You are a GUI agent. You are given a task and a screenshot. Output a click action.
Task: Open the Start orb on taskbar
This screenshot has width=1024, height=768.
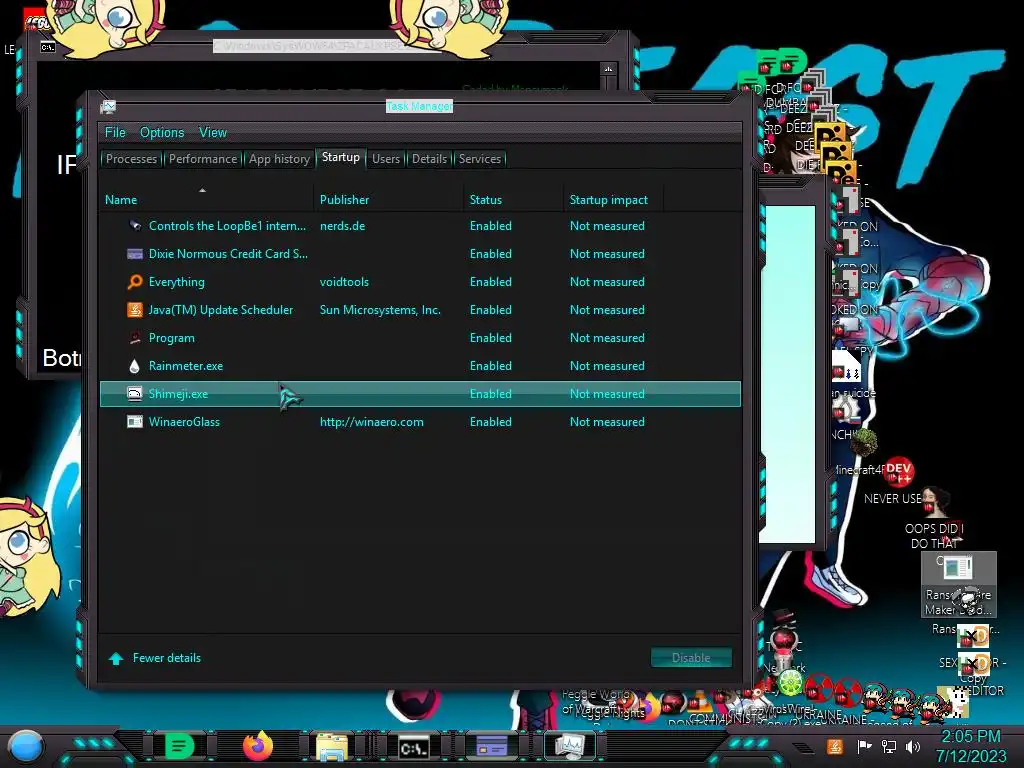tap(25, 746)
